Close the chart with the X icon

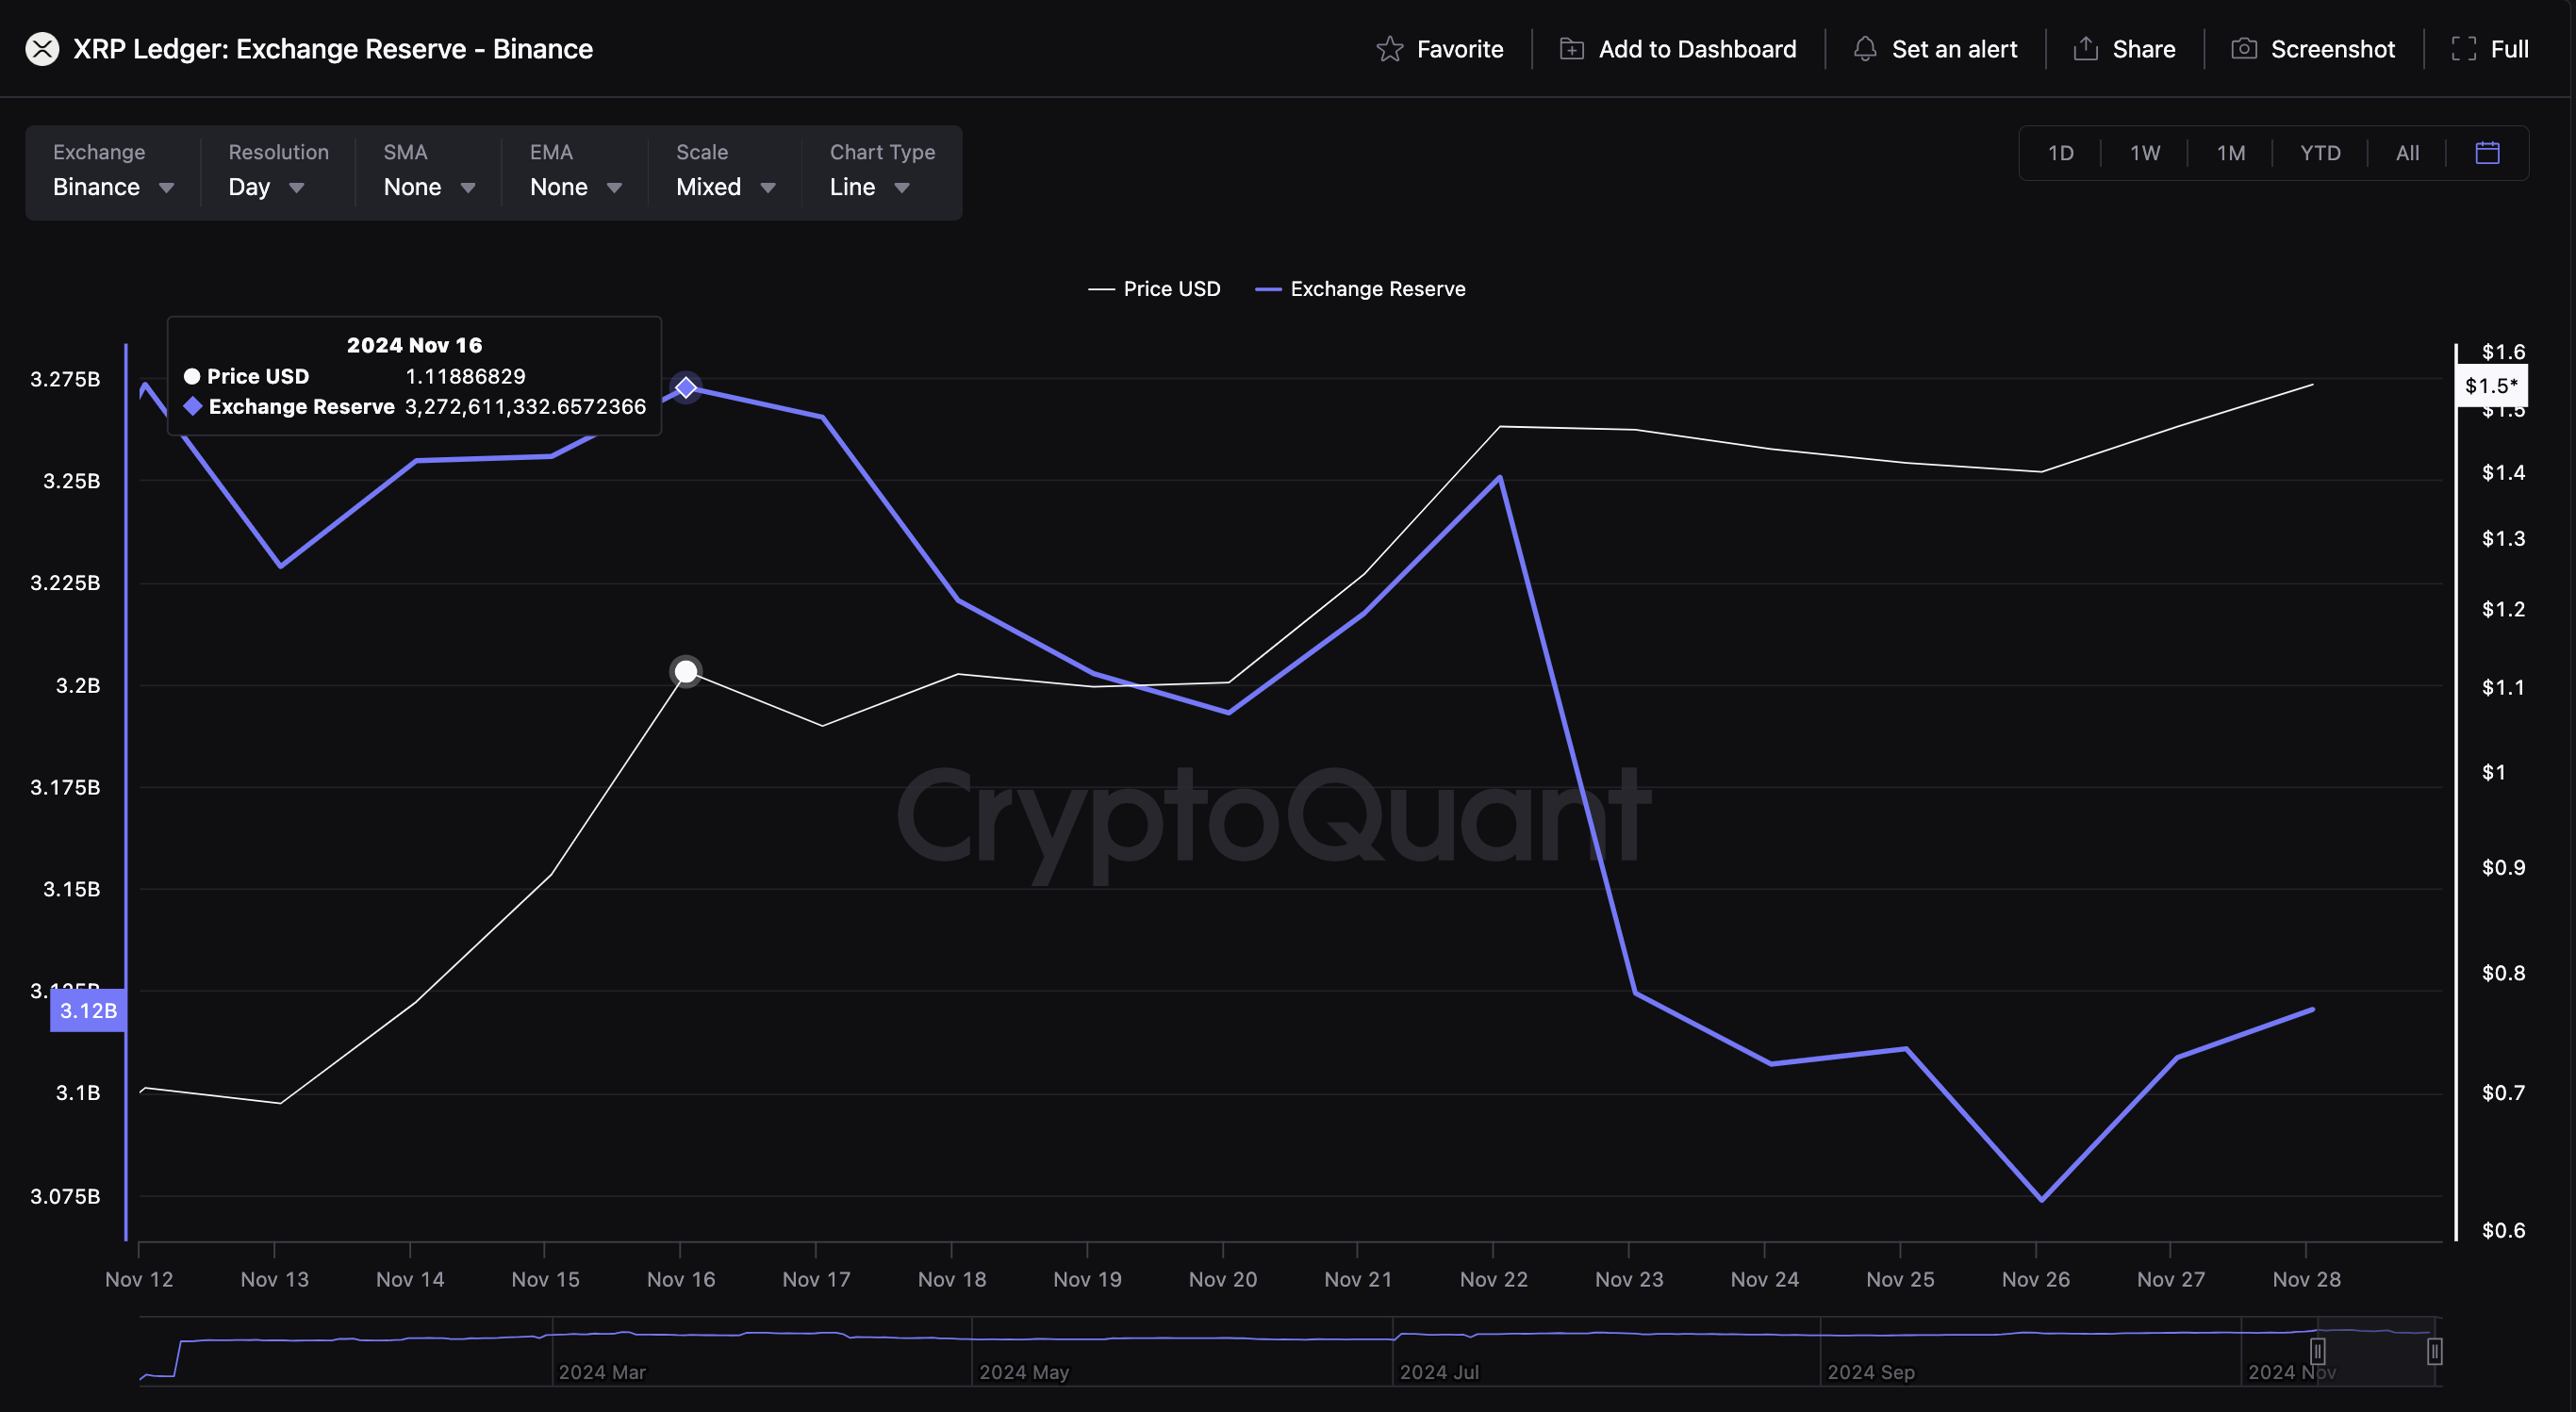(41, 48)
